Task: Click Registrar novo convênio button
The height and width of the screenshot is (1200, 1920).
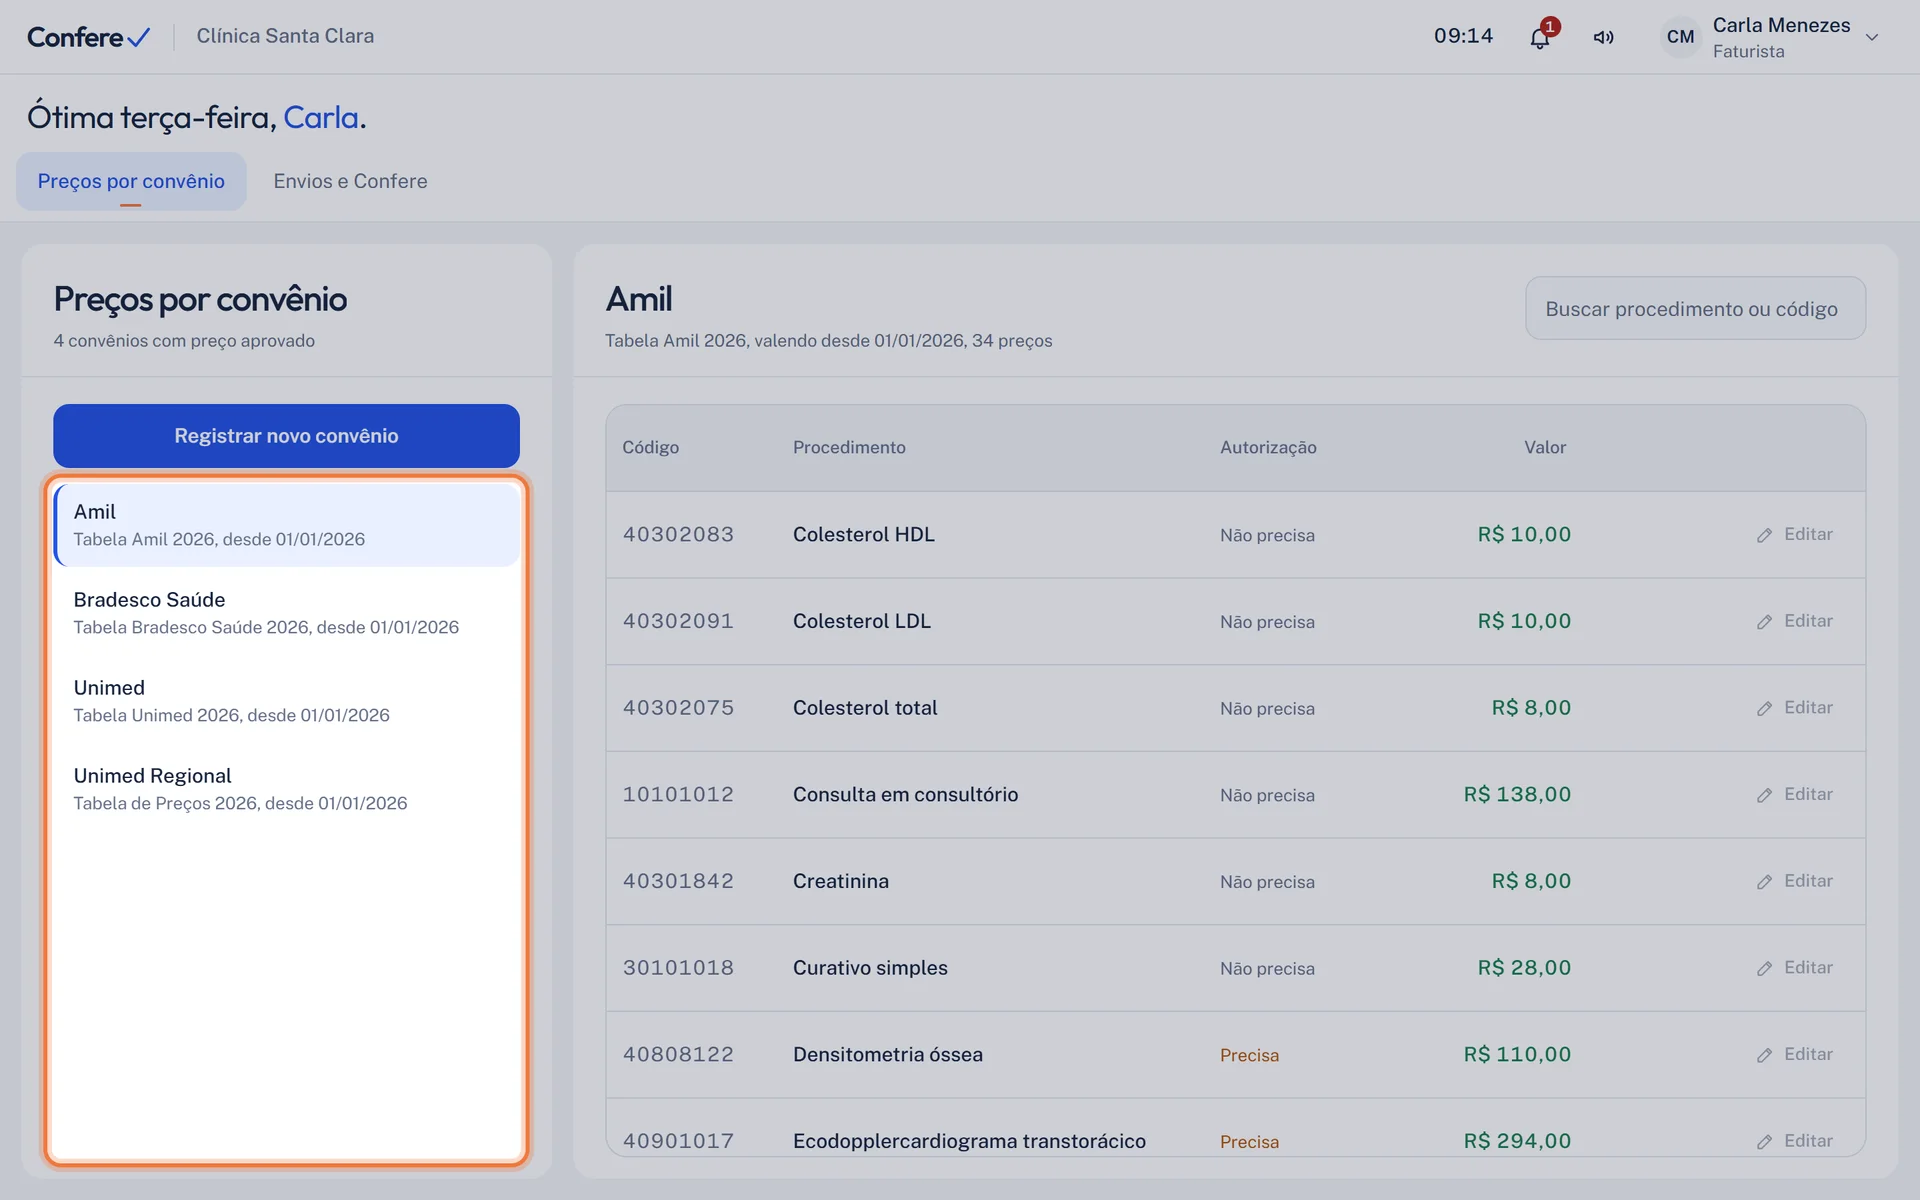Action: click(286, 436)
